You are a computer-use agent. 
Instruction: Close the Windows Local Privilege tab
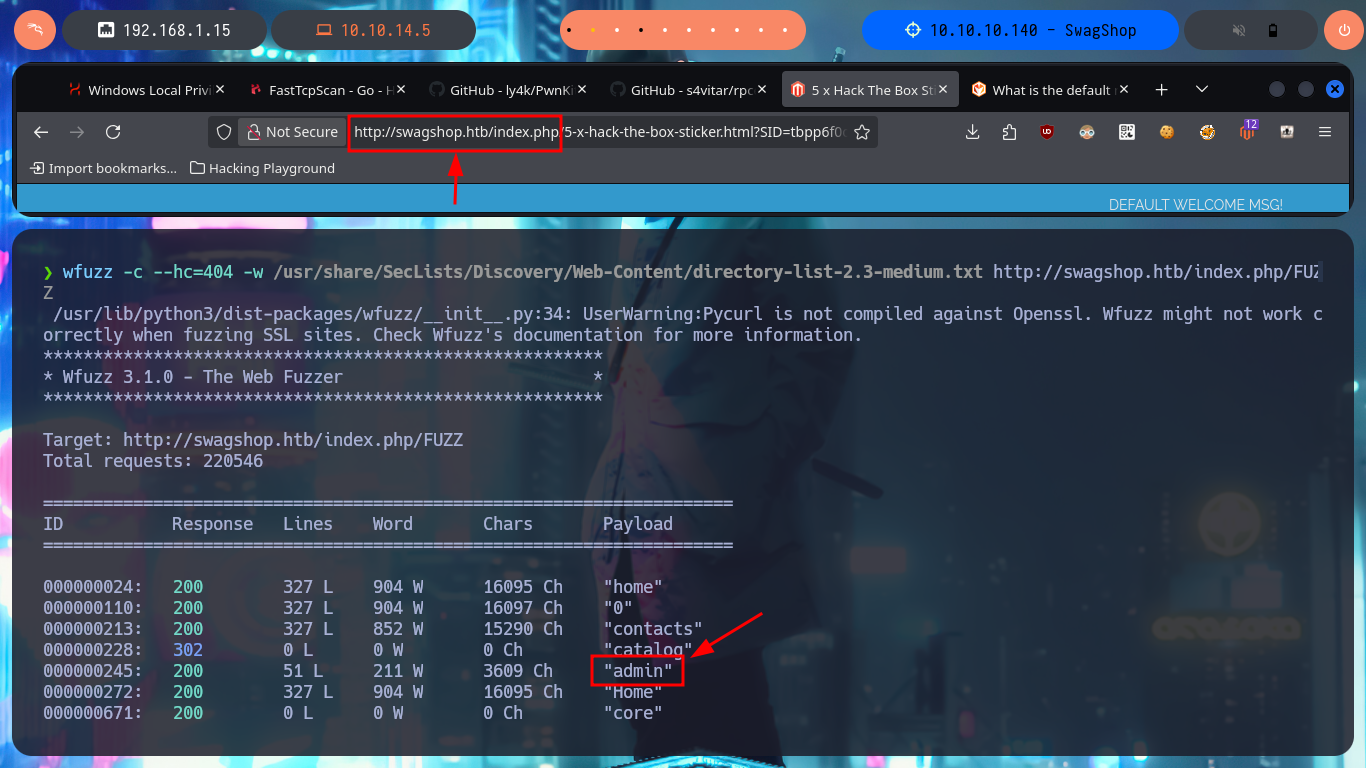point(220,90)
